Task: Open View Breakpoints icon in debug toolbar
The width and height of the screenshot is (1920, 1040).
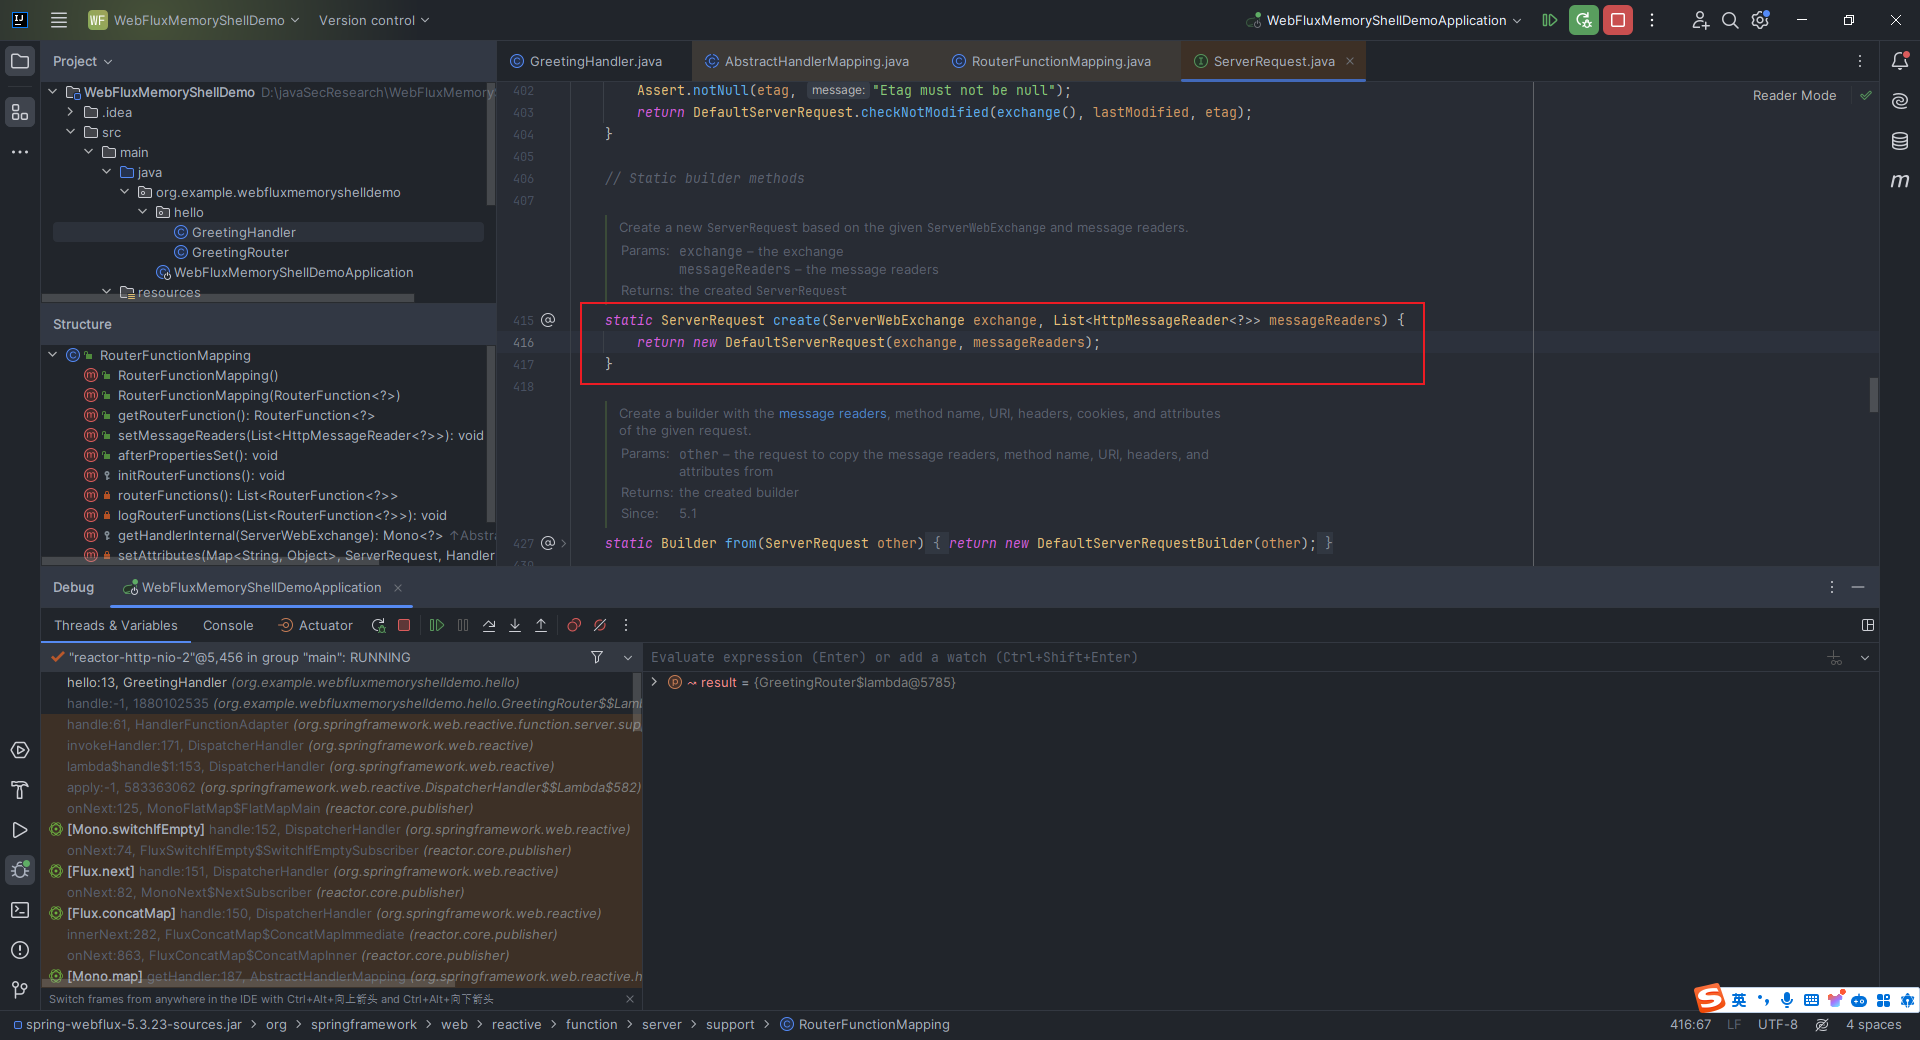Action: point(574,625)
